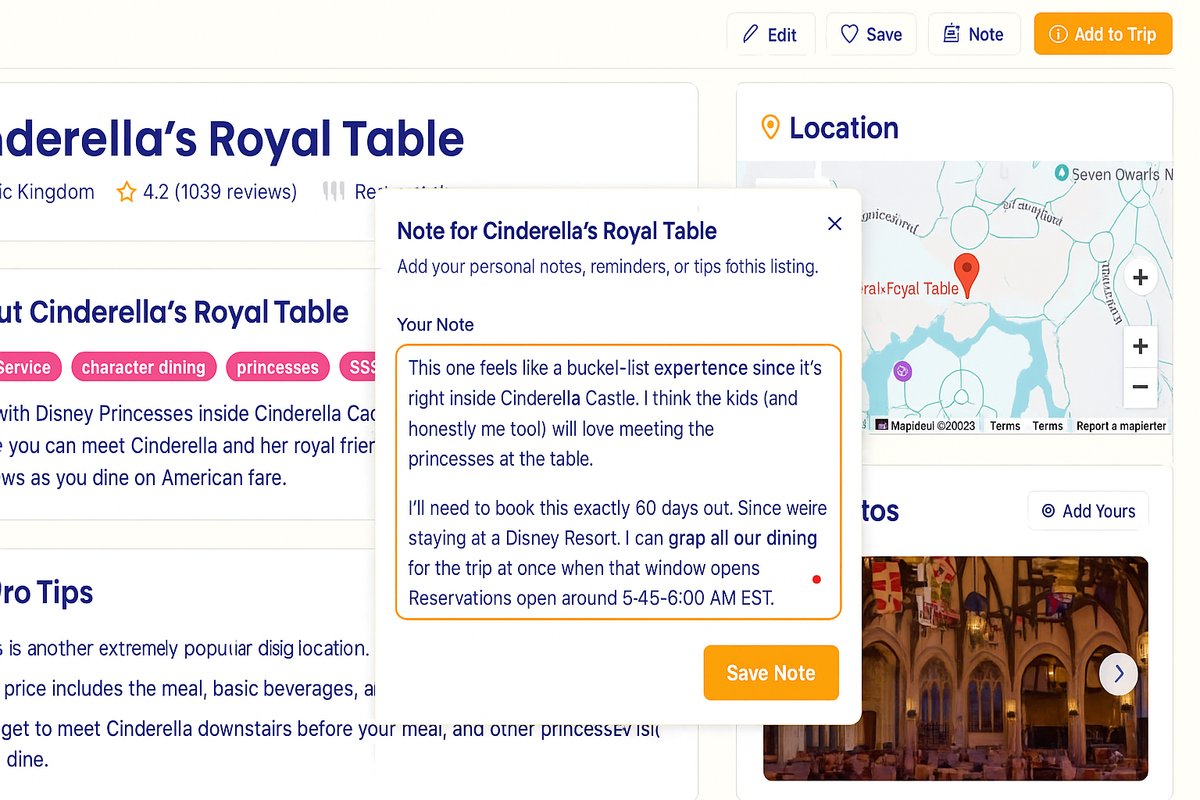Viewport: 1200px width, 800px height.
Task: Click the heart icon beside Save
Action: coord(849,34)
